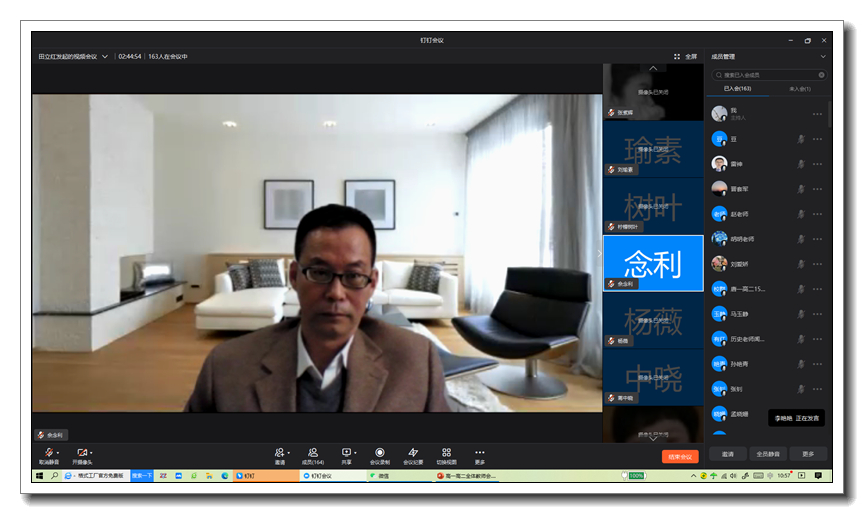Collapse the 成员管理 panel chevron
The width and height of the screenshot is (864, 514).
pyautogui.click(x=823, y=57)
